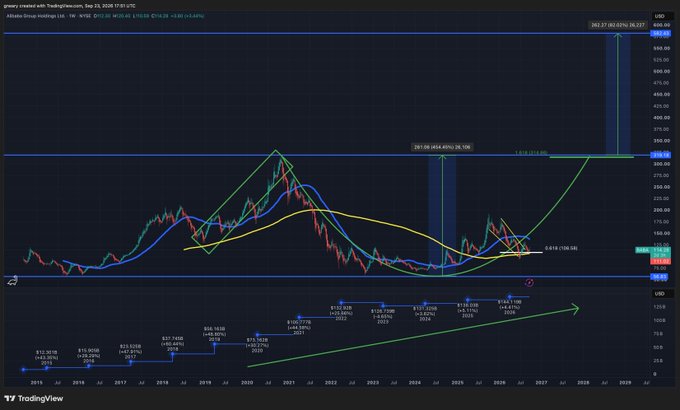The height and width of the screenshot is (410, 680).
Task: Select the 582.63 horizontal line price label
Action: pos(660,33)
